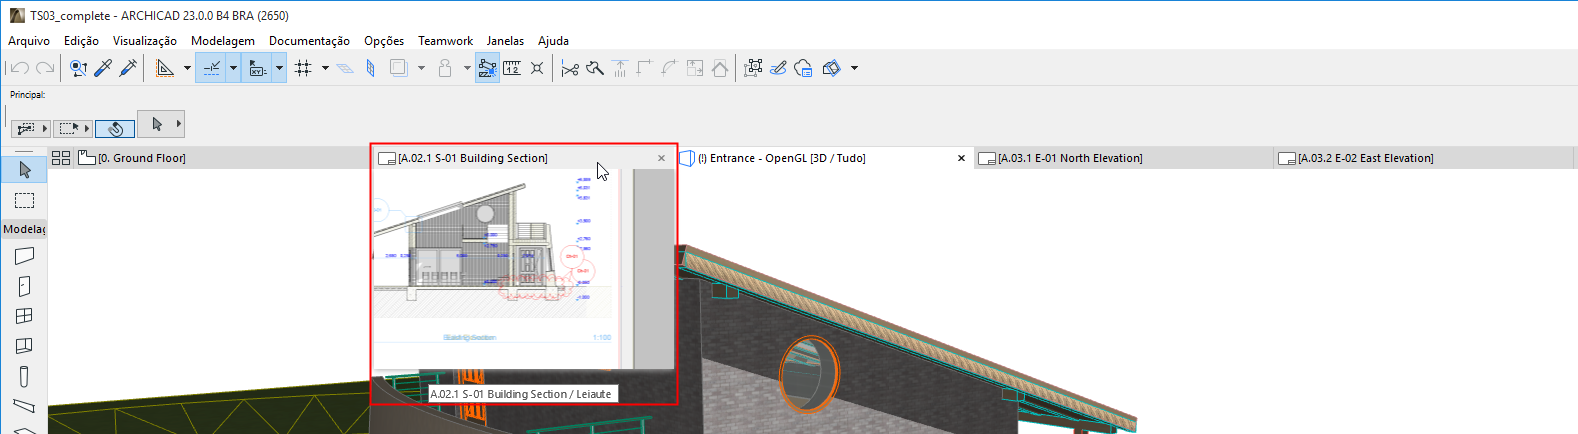
Task: Click the Selection Settings nodes icon
Action: click(x=753, y=68)
